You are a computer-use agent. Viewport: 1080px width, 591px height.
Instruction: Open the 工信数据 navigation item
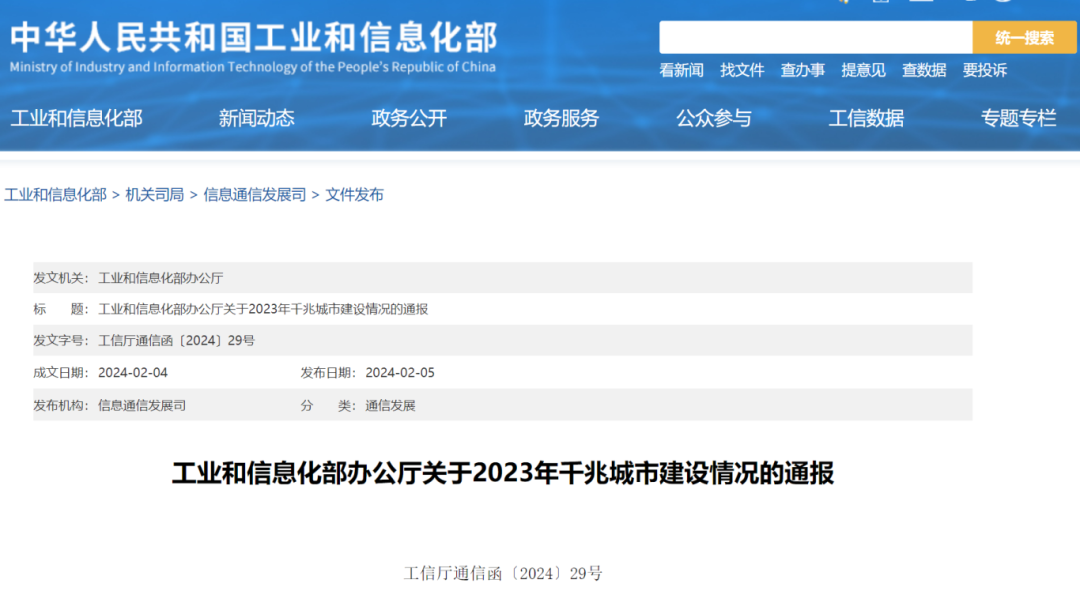[866, 118]
